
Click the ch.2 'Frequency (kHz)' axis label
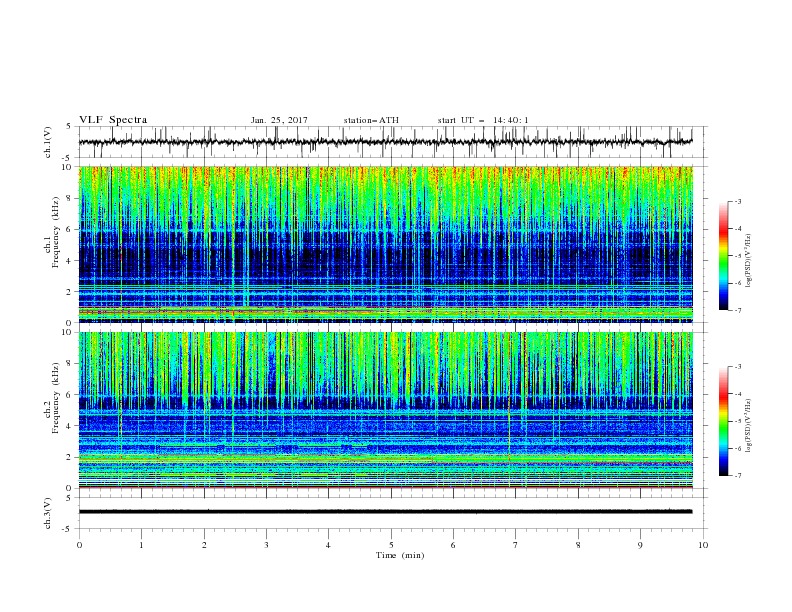point(56,398)
